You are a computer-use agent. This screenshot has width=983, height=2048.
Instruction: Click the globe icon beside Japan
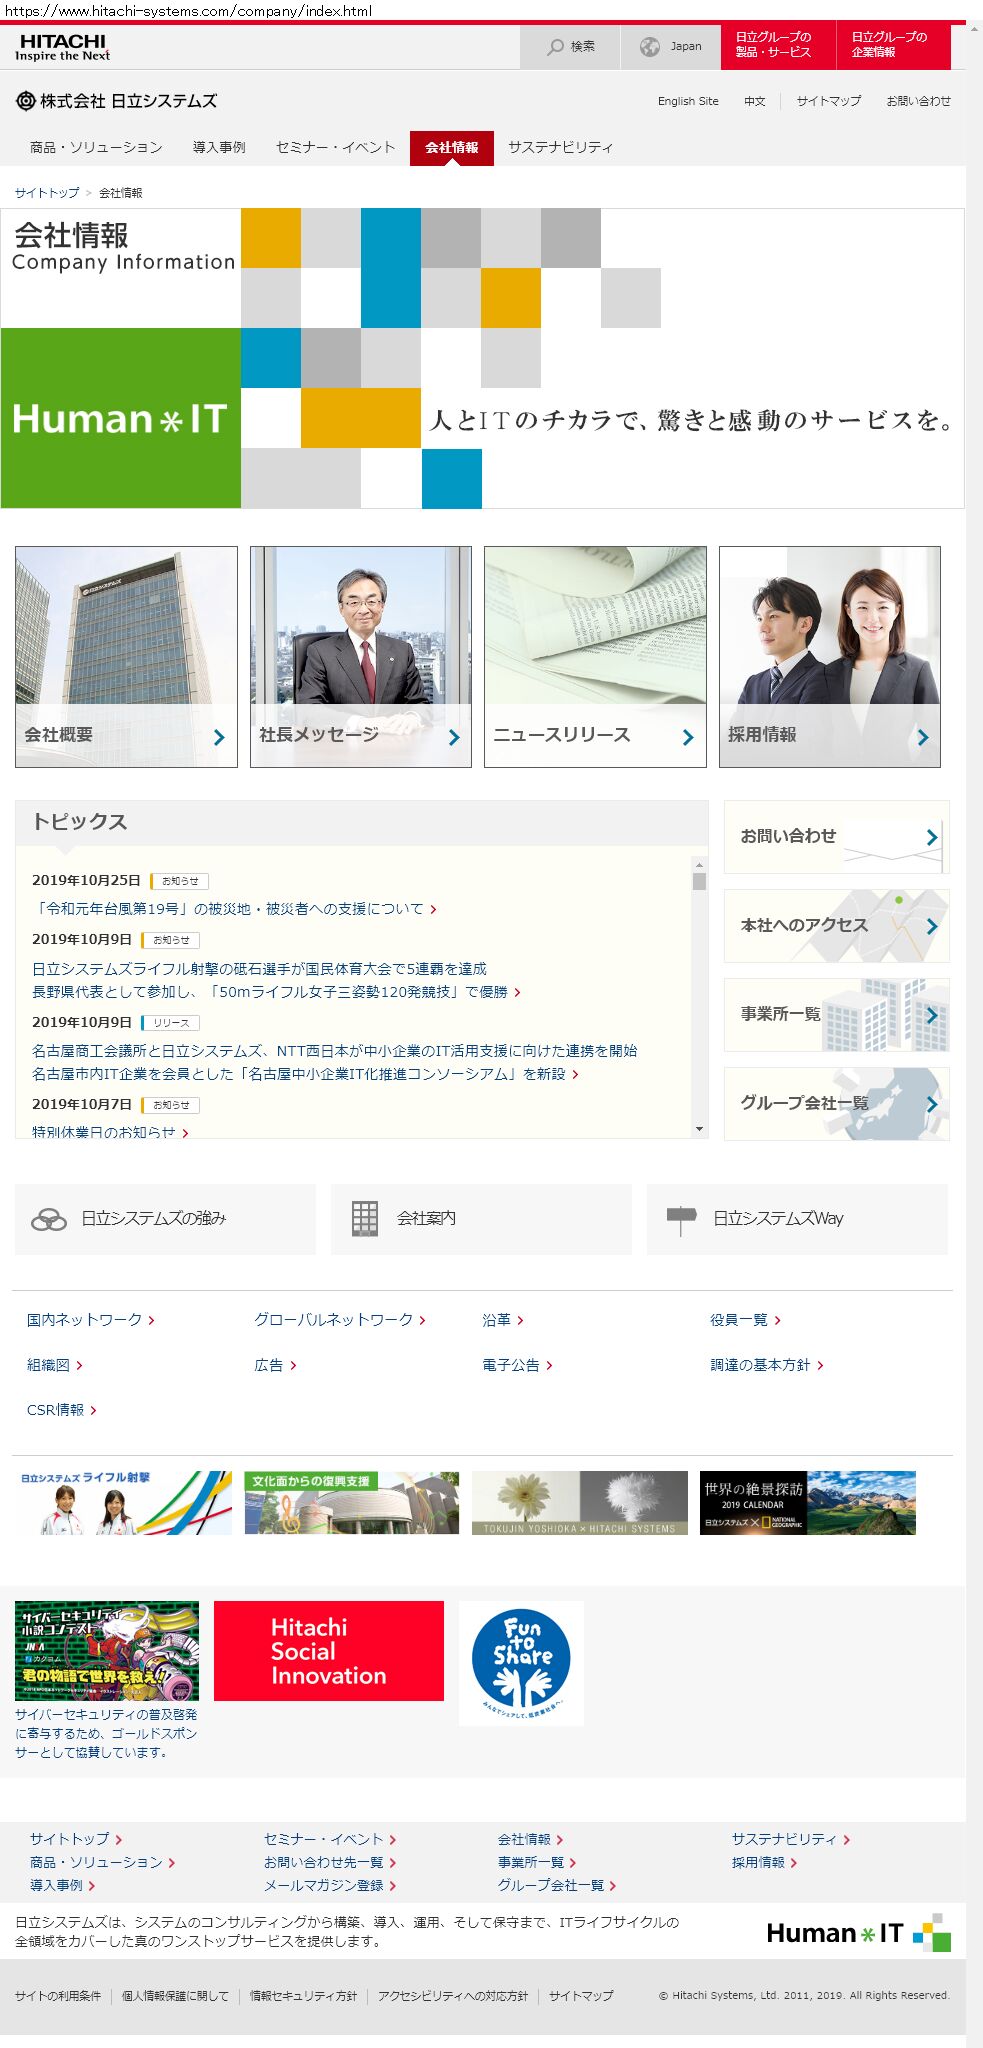[x=650, y=47]
